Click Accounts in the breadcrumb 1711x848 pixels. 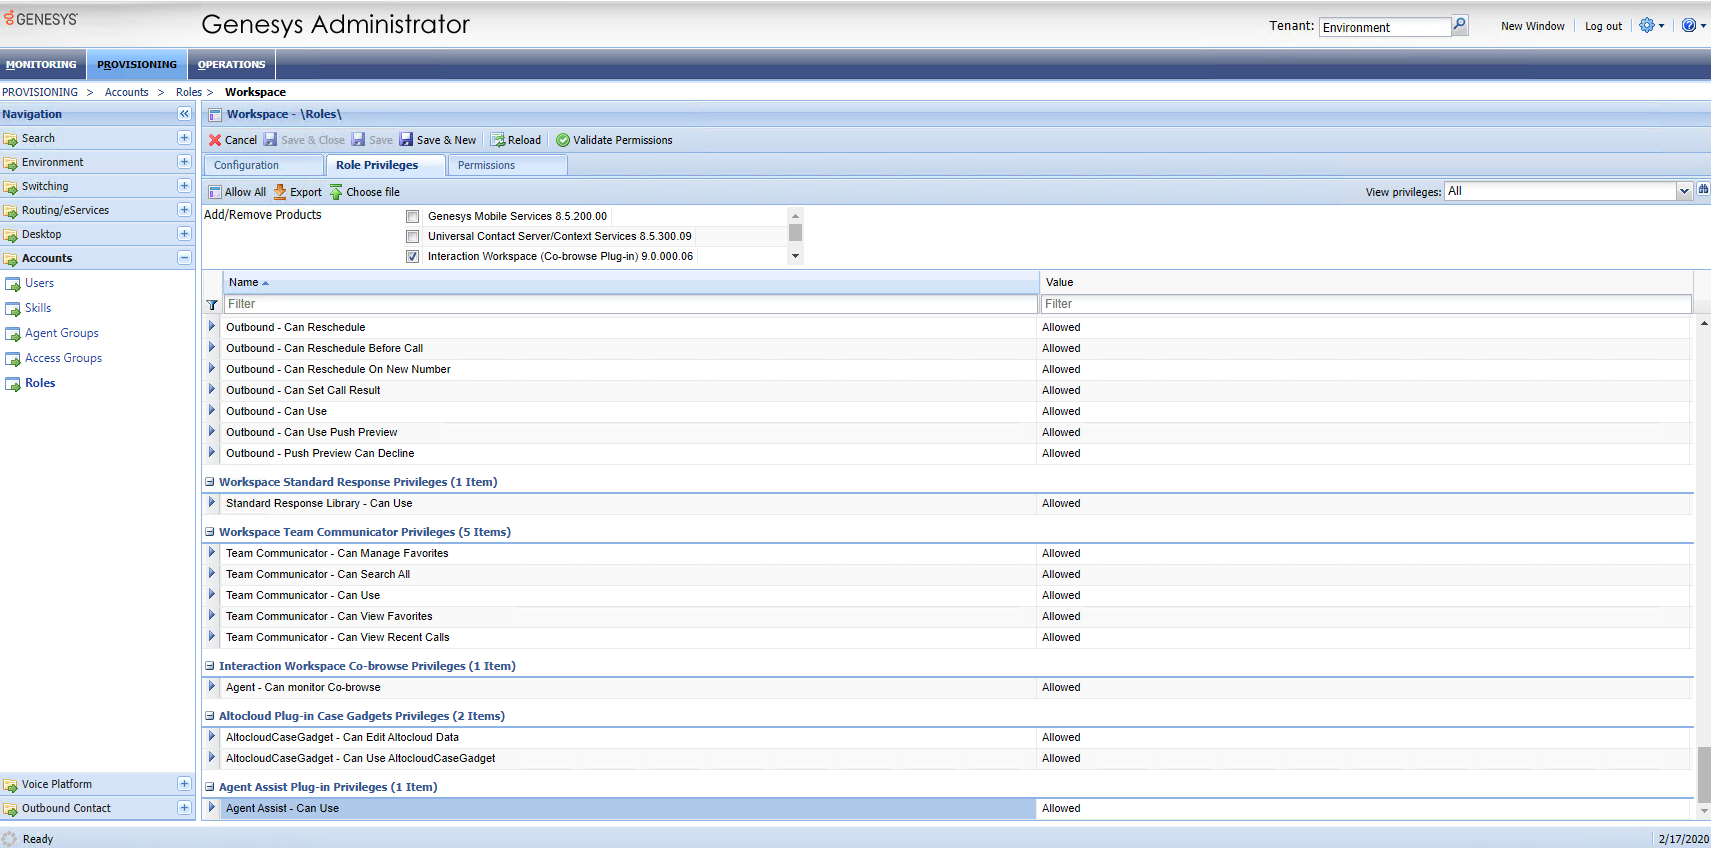tap(126, 92)
